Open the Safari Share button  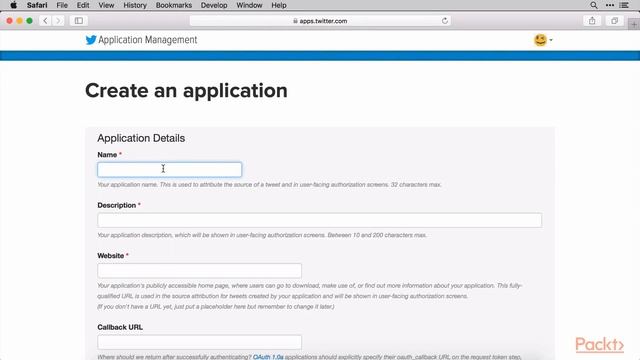pyautogui.click(x=592, y=21)
